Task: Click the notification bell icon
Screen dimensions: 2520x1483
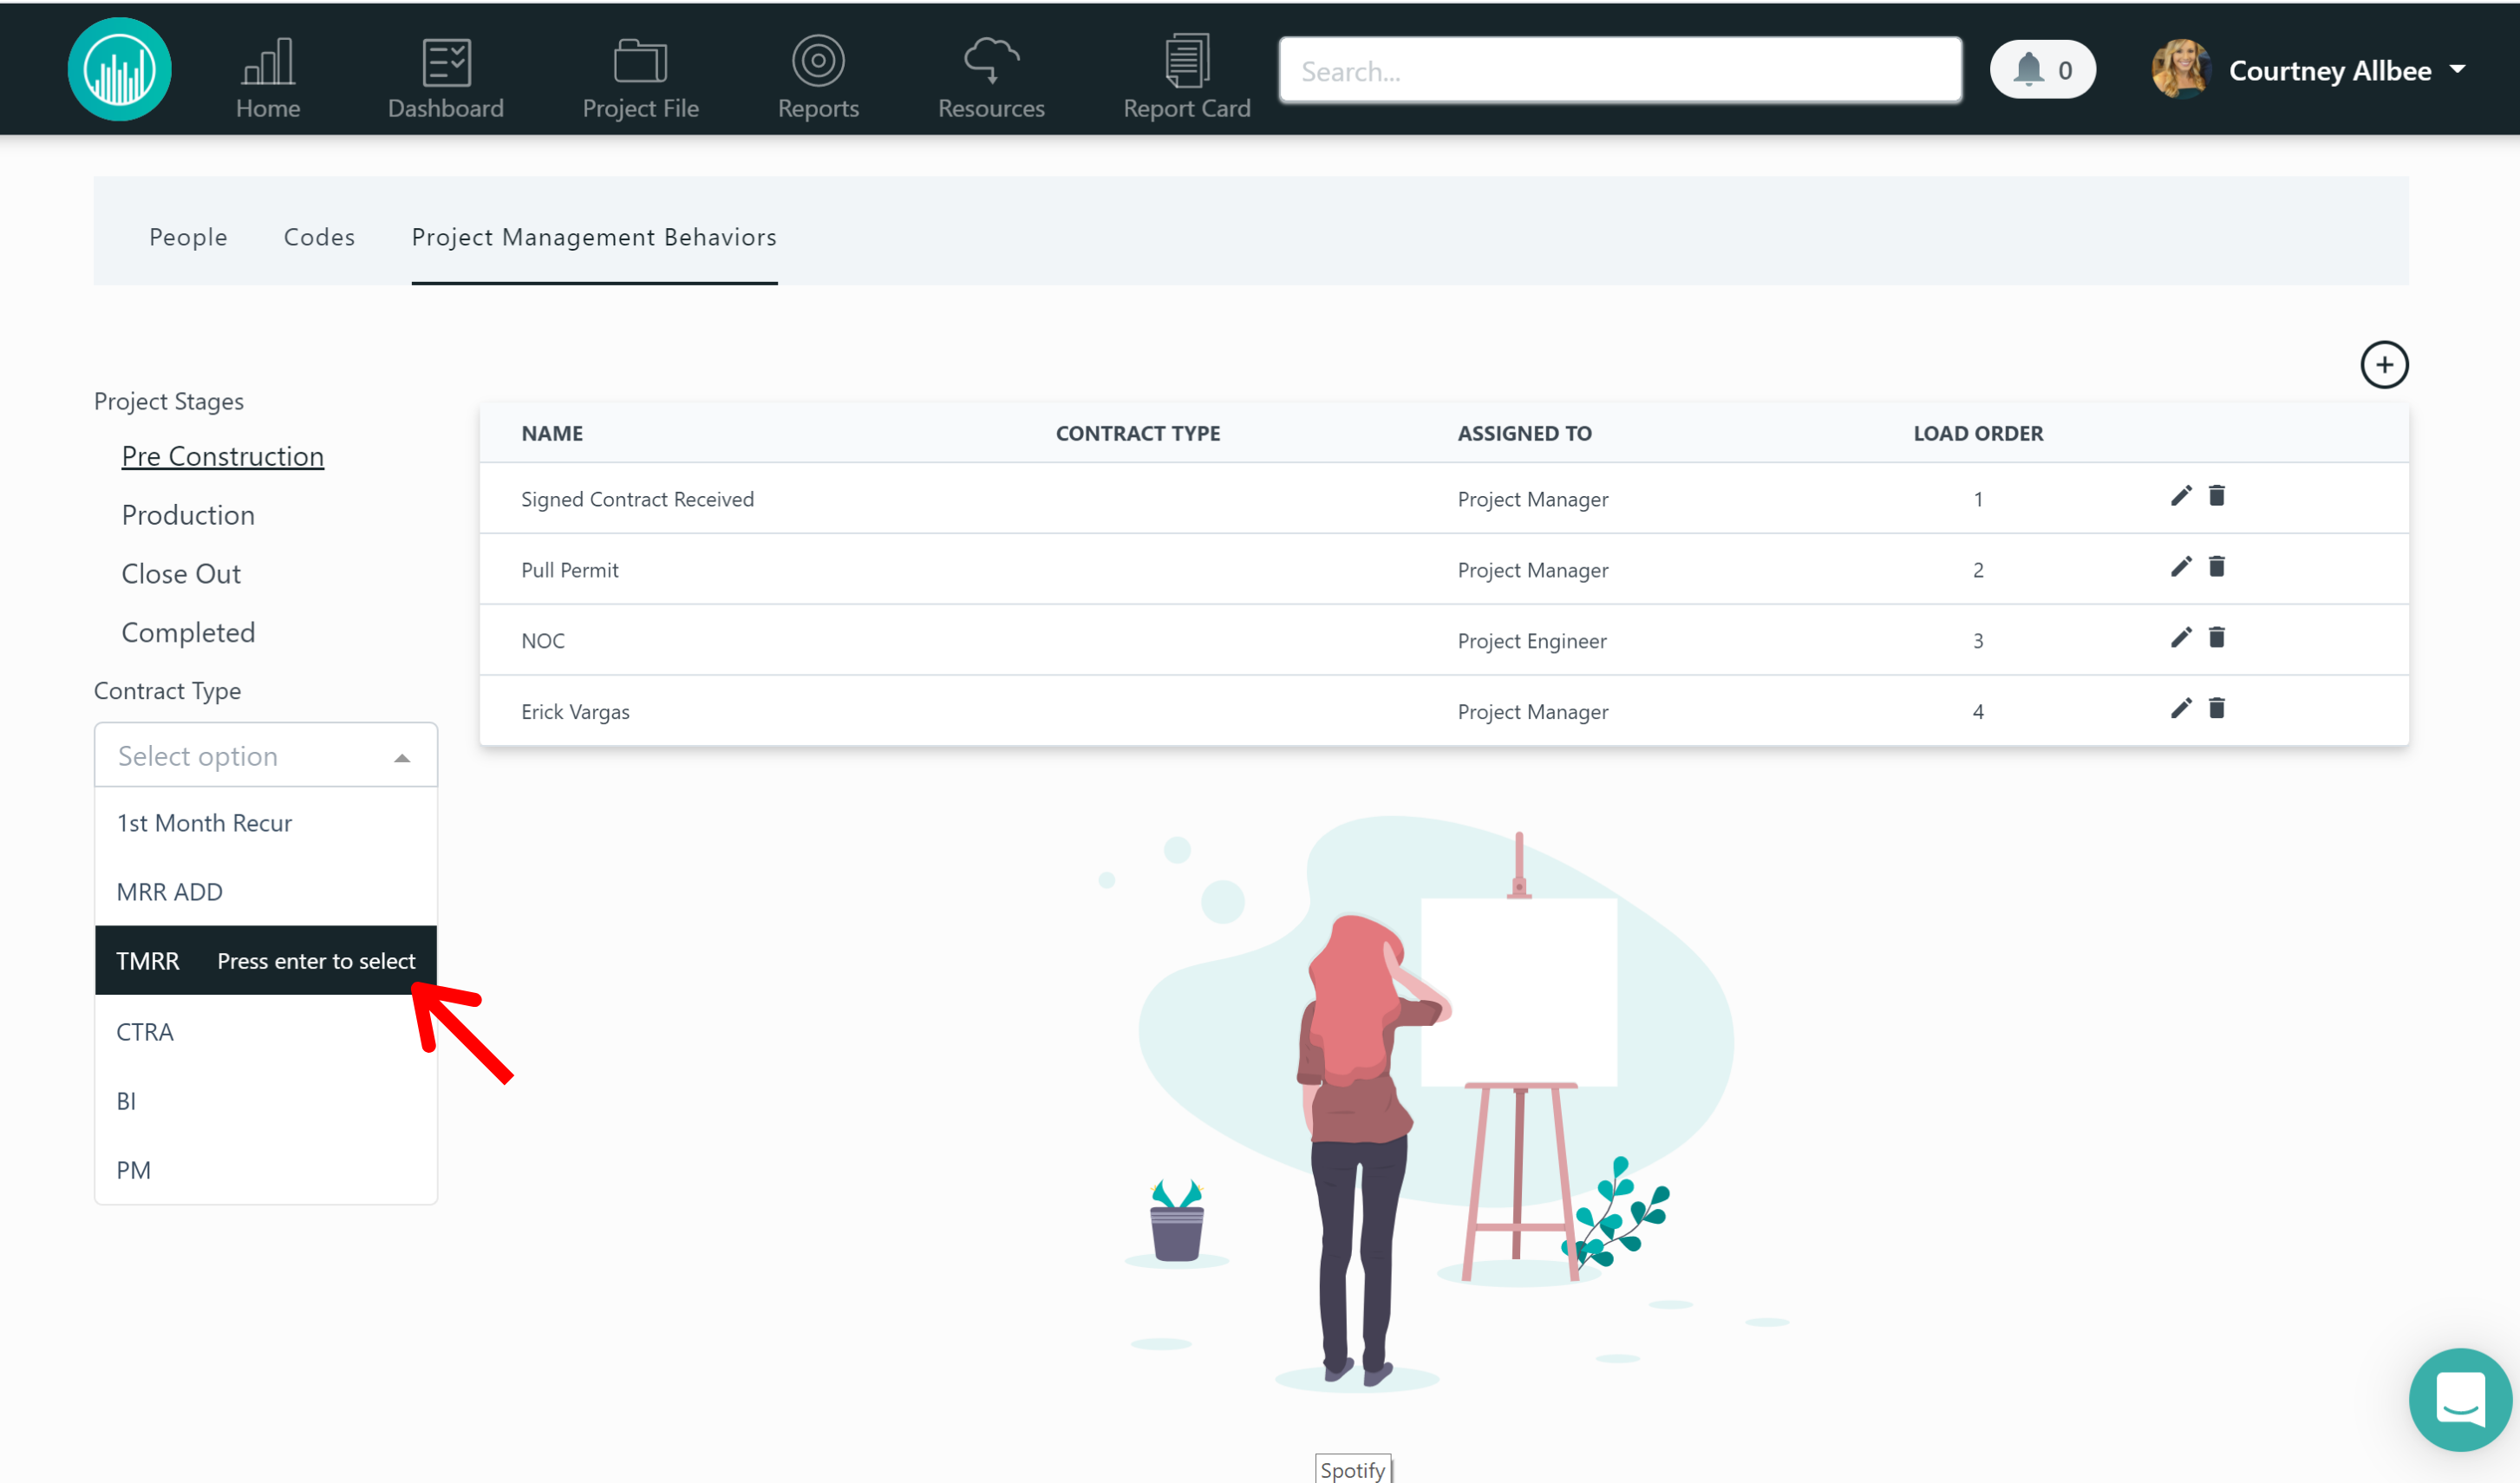Action: coord(2028,70)
